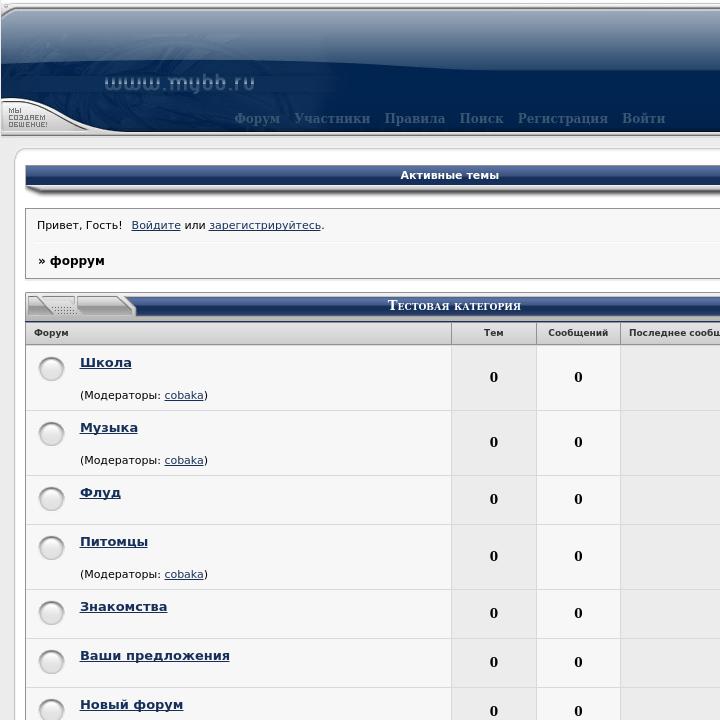720x720 pixels.
Task: Click the Сообщений count for Музыка
Action: tap(578, 442)
